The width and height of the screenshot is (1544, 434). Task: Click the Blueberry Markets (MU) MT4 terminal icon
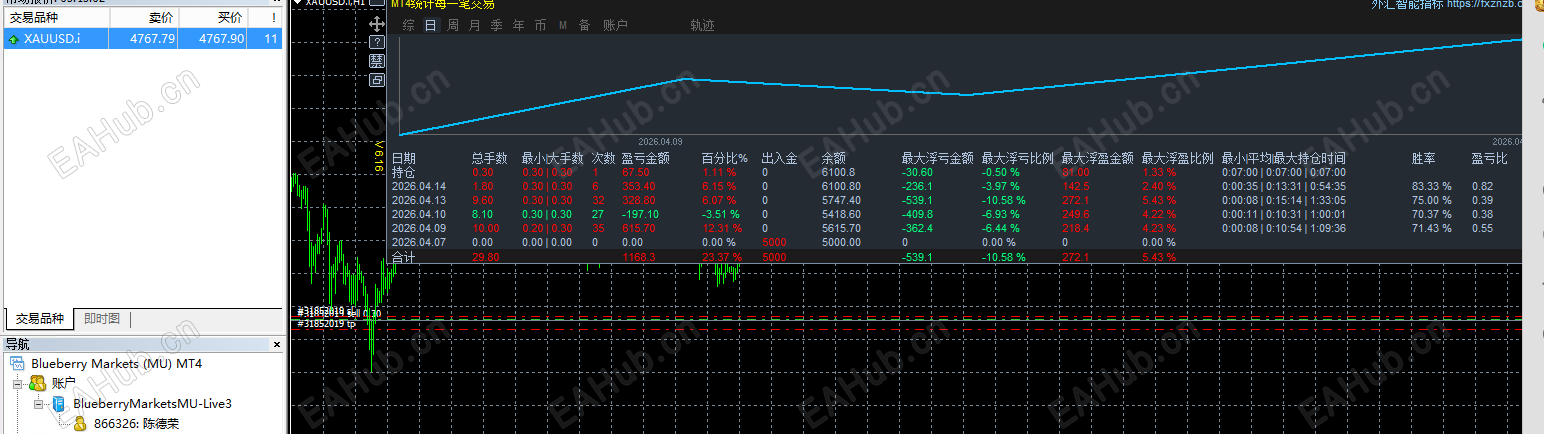coord(18,364)
